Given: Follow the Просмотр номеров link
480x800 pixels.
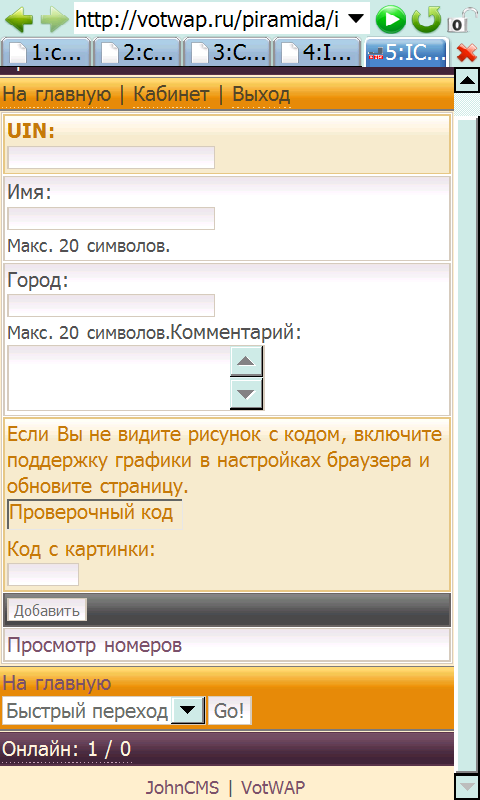Looking at the screenshot, I should tap(95, 645).
